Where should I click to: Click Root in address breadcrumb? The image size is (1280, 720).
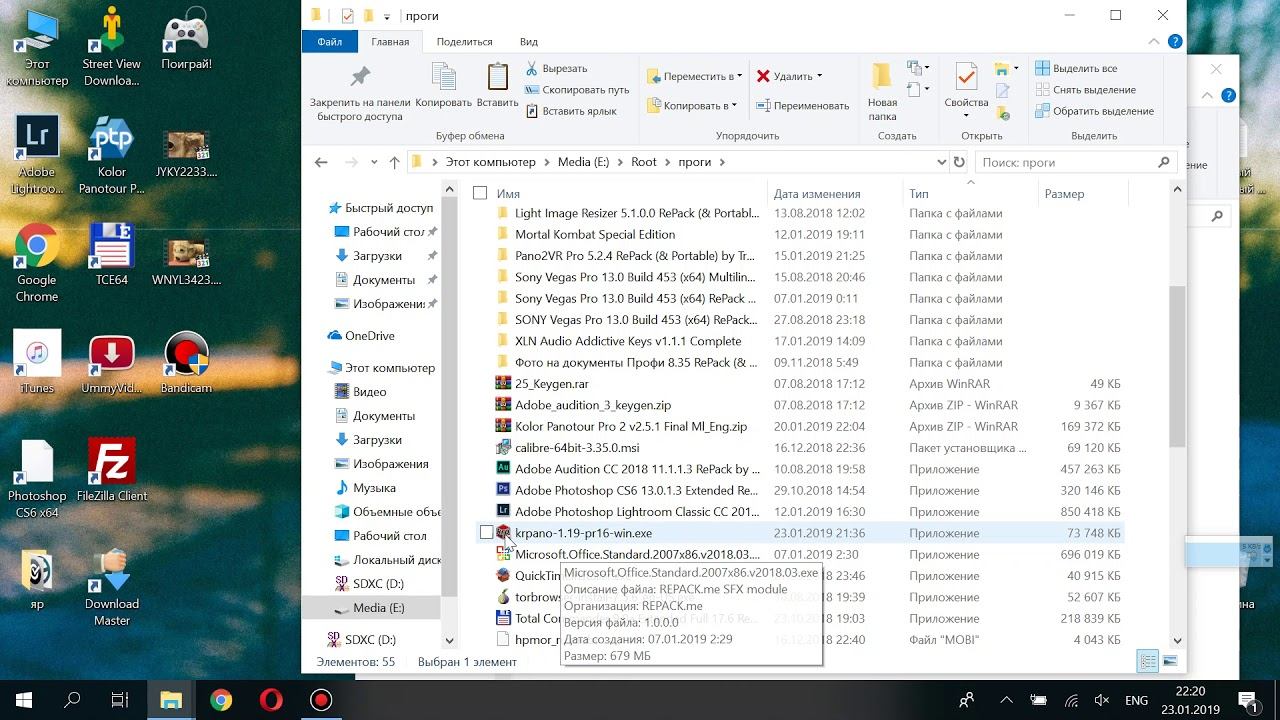pyautogui.click(x=644, y=162)
